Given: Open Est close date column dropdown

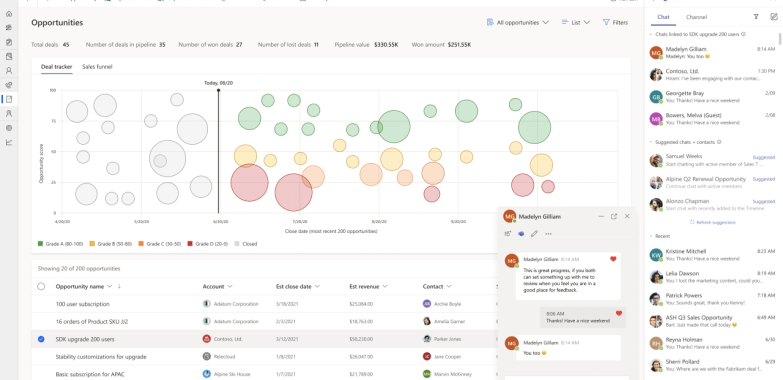Looking at the screenshot, I should click(x=318, y=287).
